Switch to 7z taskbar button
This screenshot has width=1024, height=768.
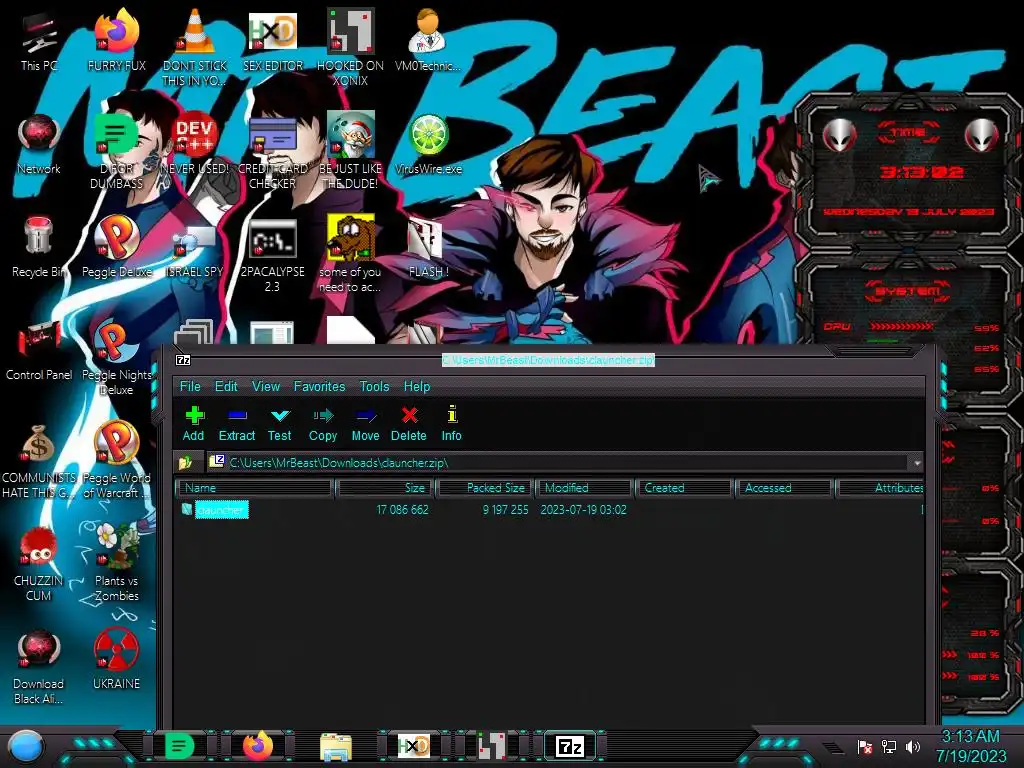point(569,746)
